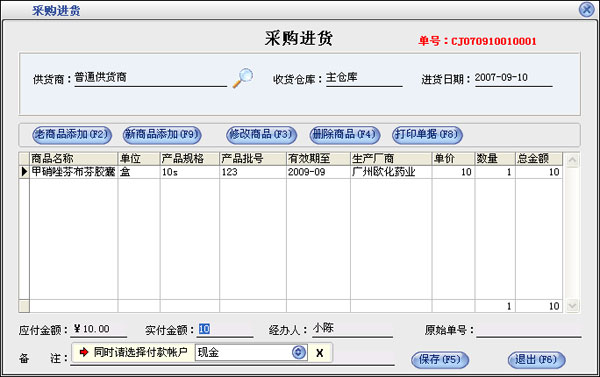Click 修改商品 (F3) button
600x377 pixels.
pyautogui.click(x=261, y=135)
